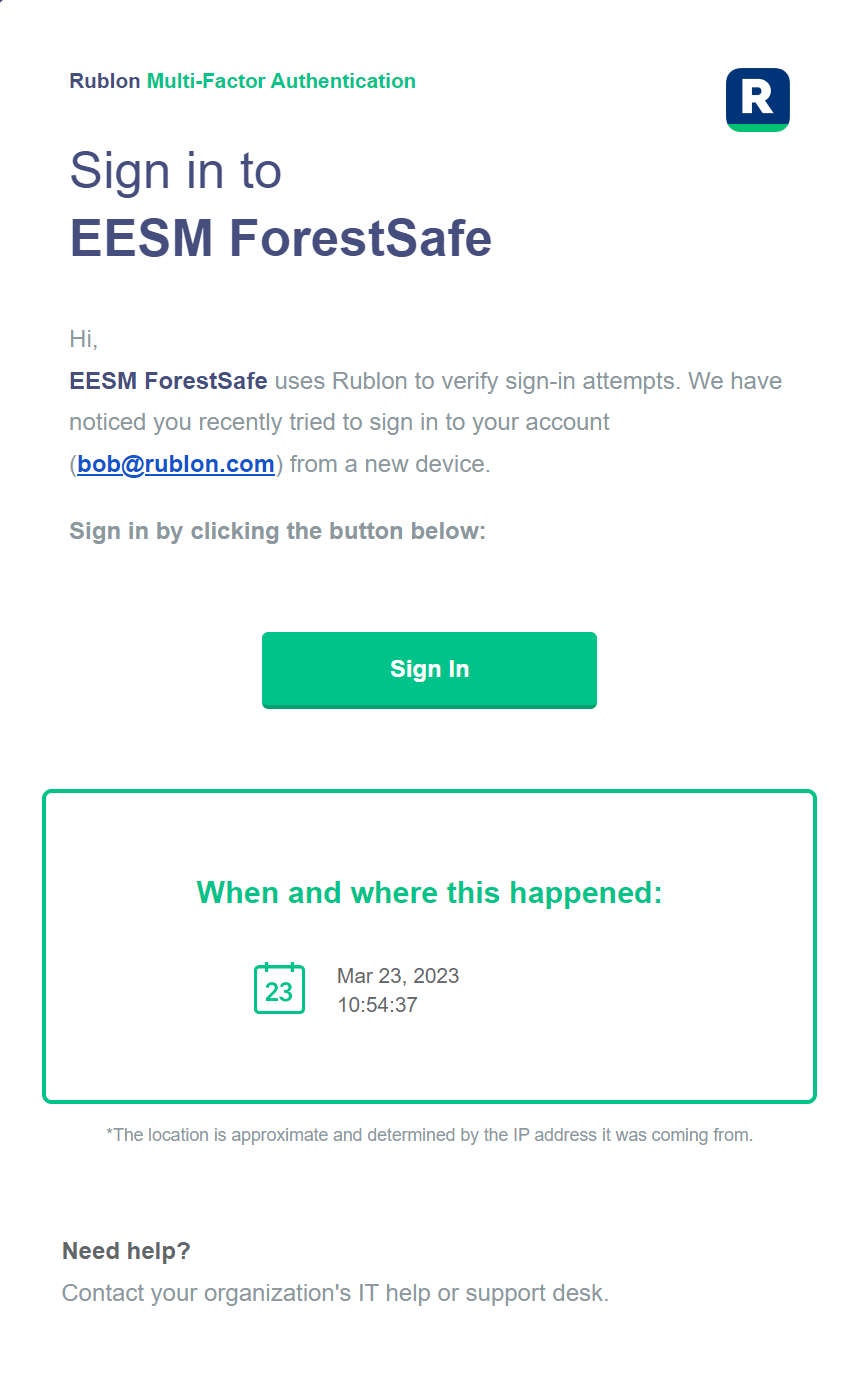The image size is (855, 1377).
Task: Click the Mar 23, 2023 date text
Action: (398, 976)
